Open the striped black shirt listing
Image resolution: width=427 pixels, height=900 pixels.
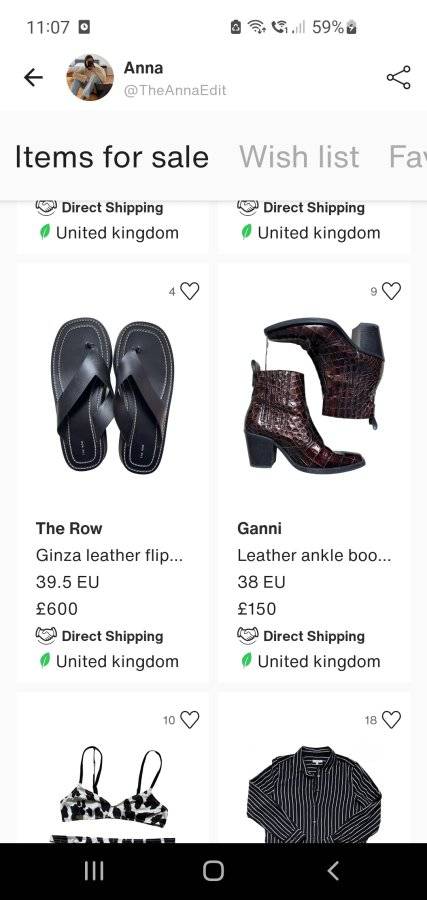pyautogui.click(x=315, y=794)
